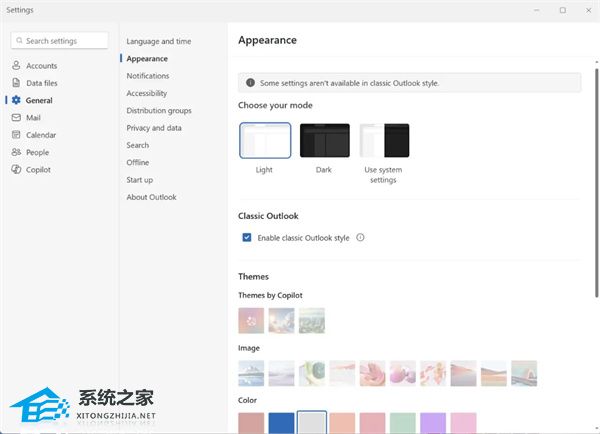Open Copilot settings icon

[x=16, y=169]
